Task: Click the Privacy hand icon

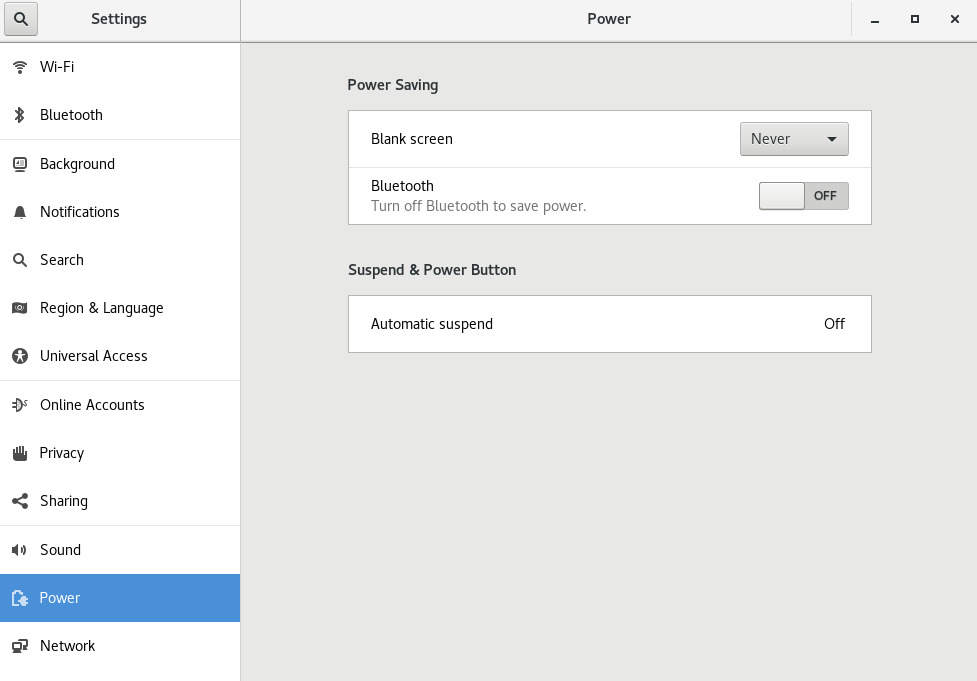Action: 20,453
